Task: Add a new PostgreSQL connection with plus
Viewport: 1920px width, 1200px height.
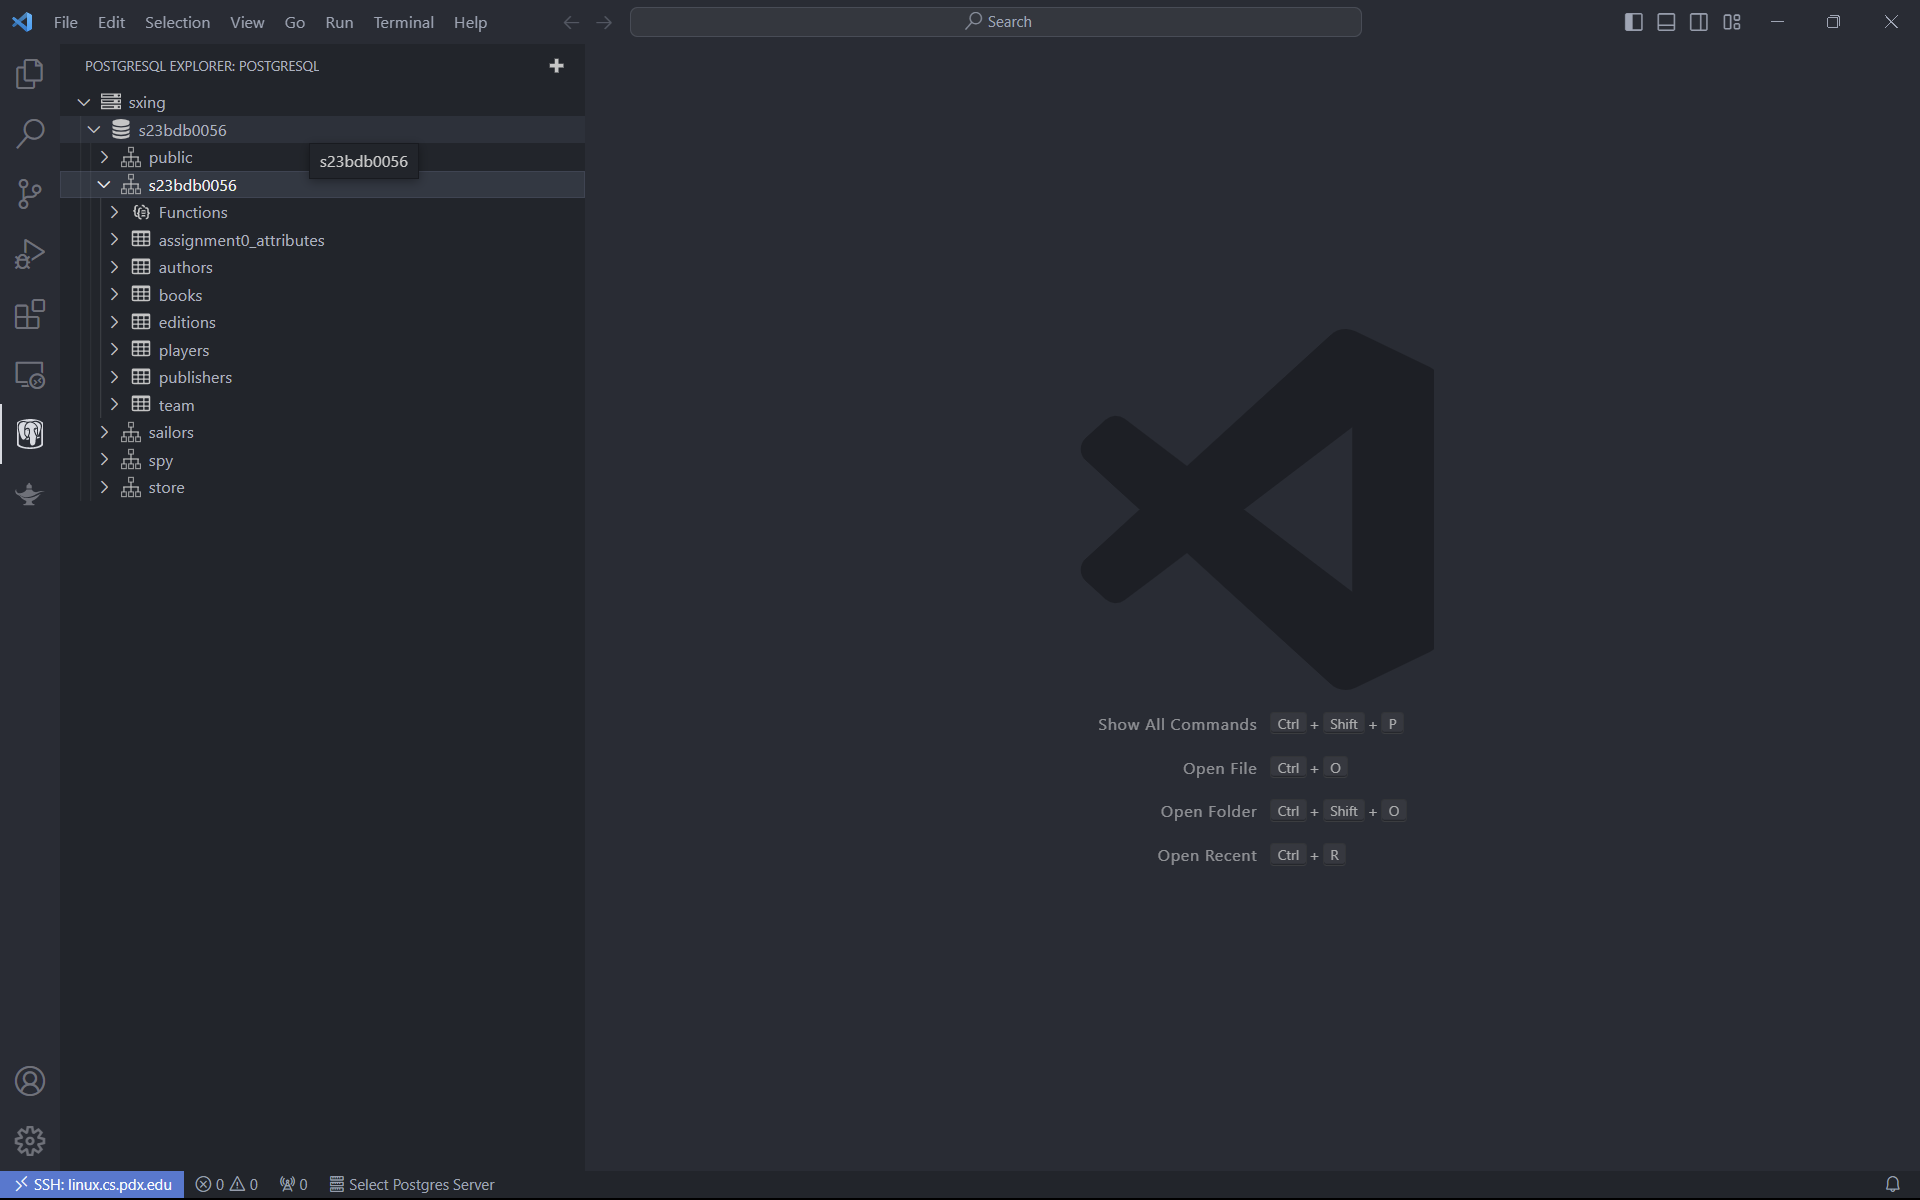Action: click(557, 66)
